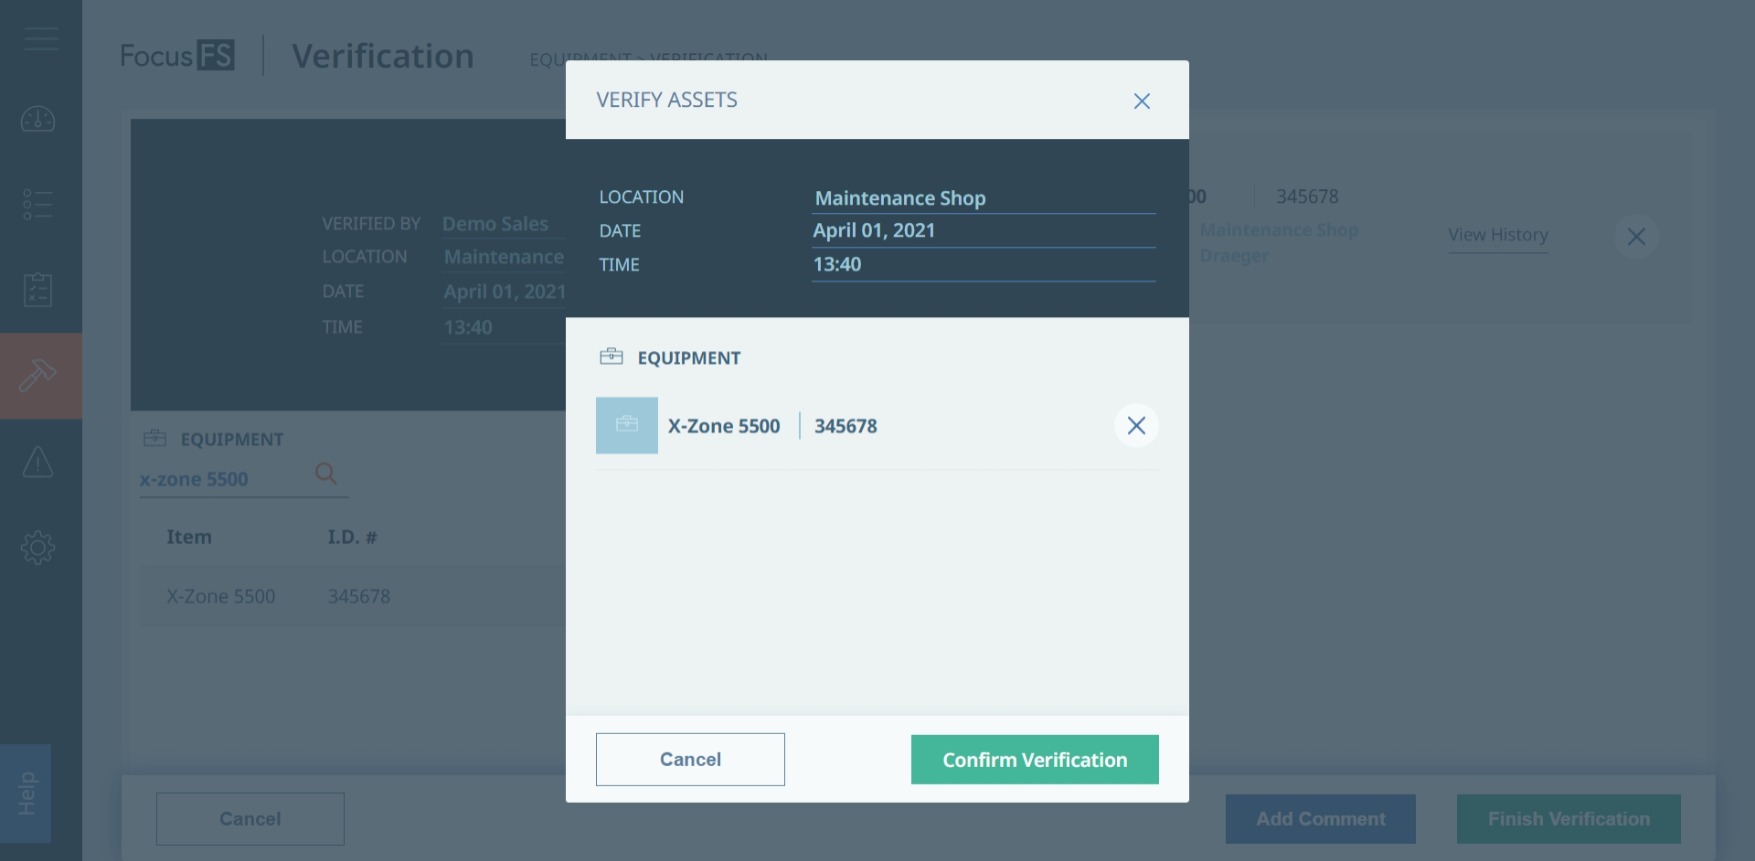Screen dimensions: 1755x861
Task: Click the FocusFS logo
Action: (177, 56)
